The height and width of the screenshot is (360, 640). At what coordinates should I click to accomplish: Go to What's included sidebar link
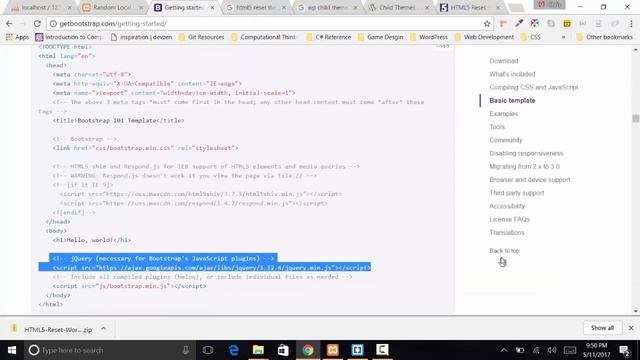point(512,74)
